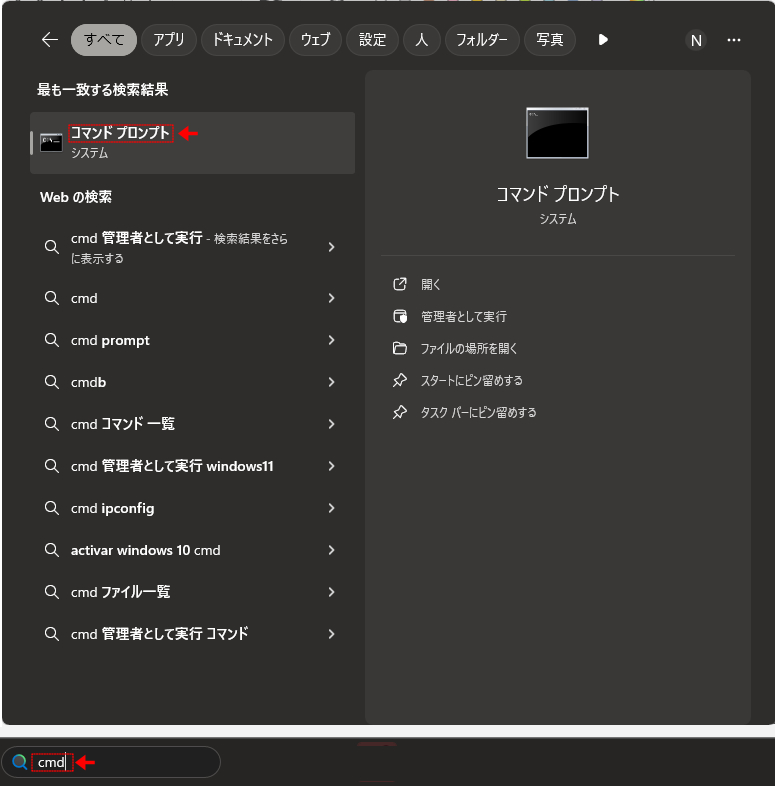Expand chevron for cmd ipconfig

tap(331, 508)
